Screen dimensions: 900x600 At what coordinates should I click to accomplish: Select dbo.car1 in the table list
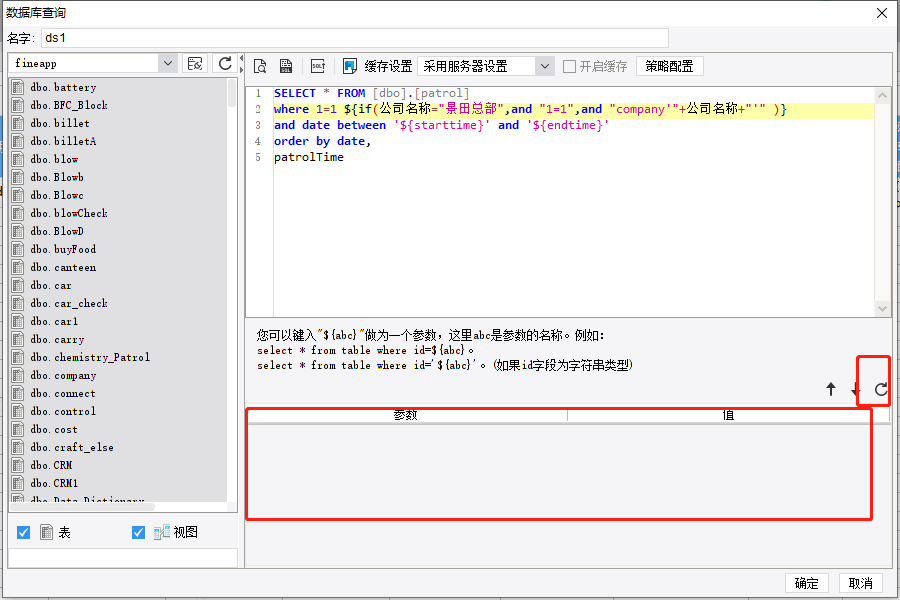coord(54,322)
